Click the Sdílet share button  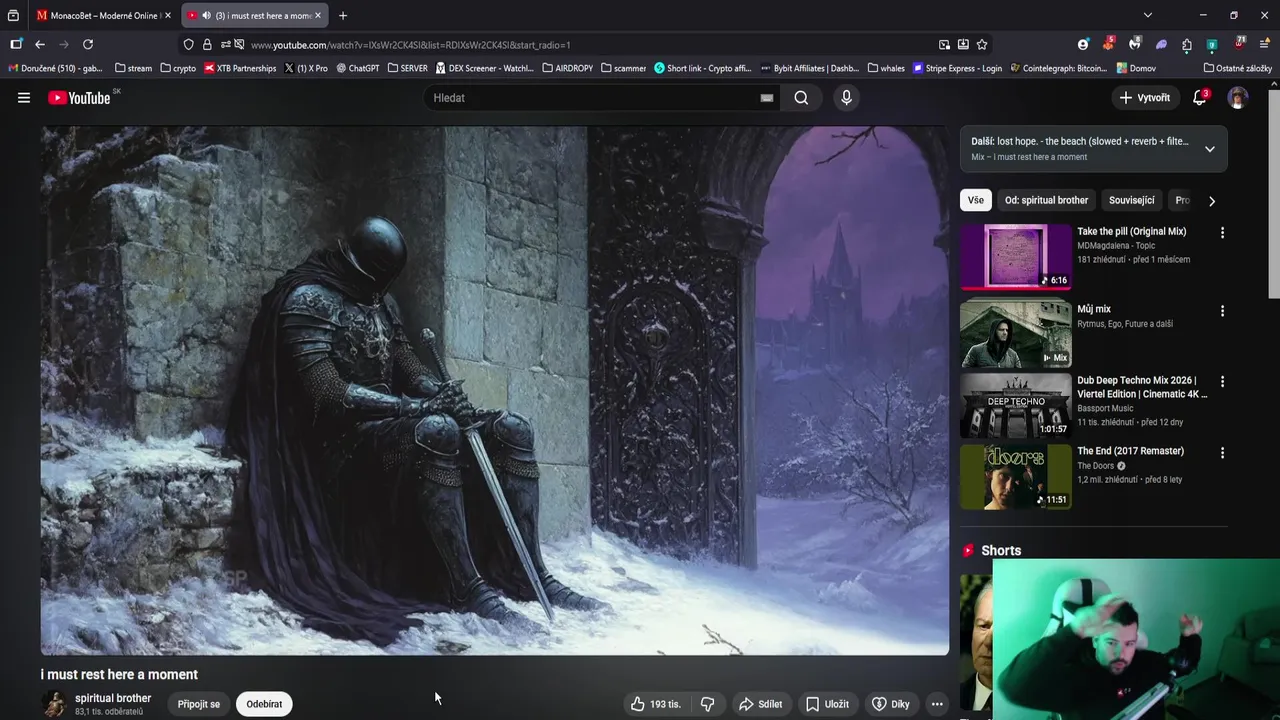[x=760, y=704]
